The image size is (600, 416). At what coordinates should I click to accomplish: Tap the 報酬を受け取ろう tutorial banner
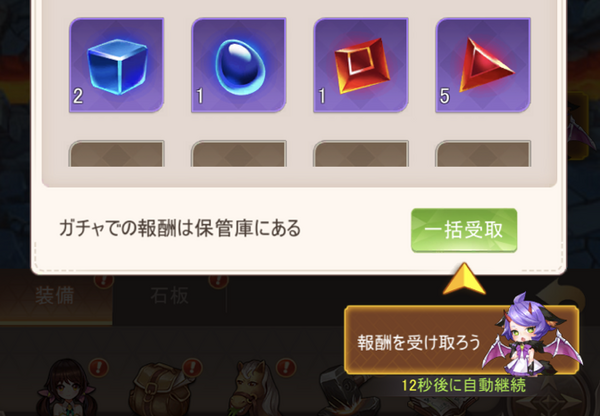tap(419, 341)
